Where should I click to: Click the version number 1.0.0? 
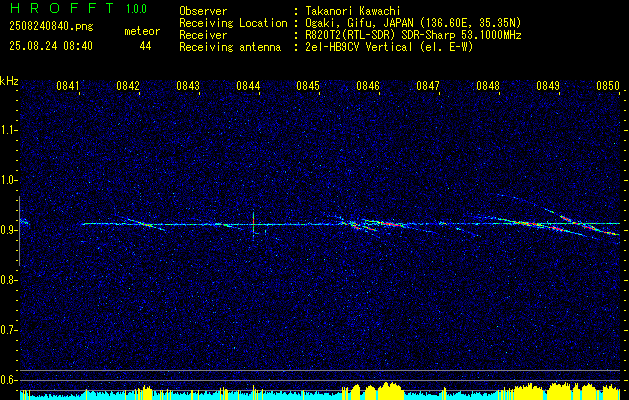136,9
